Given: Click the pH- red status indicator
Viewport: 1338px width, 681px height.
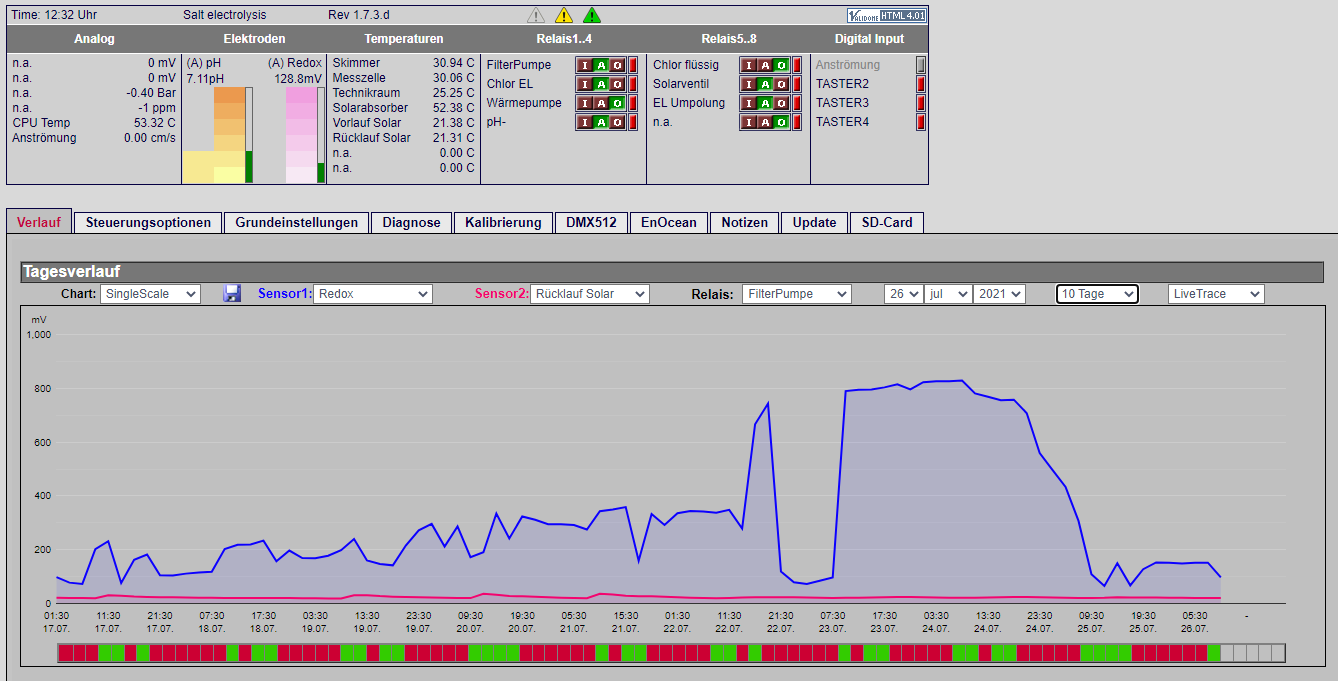Looking at the screenshot, I should coord(632,122).
